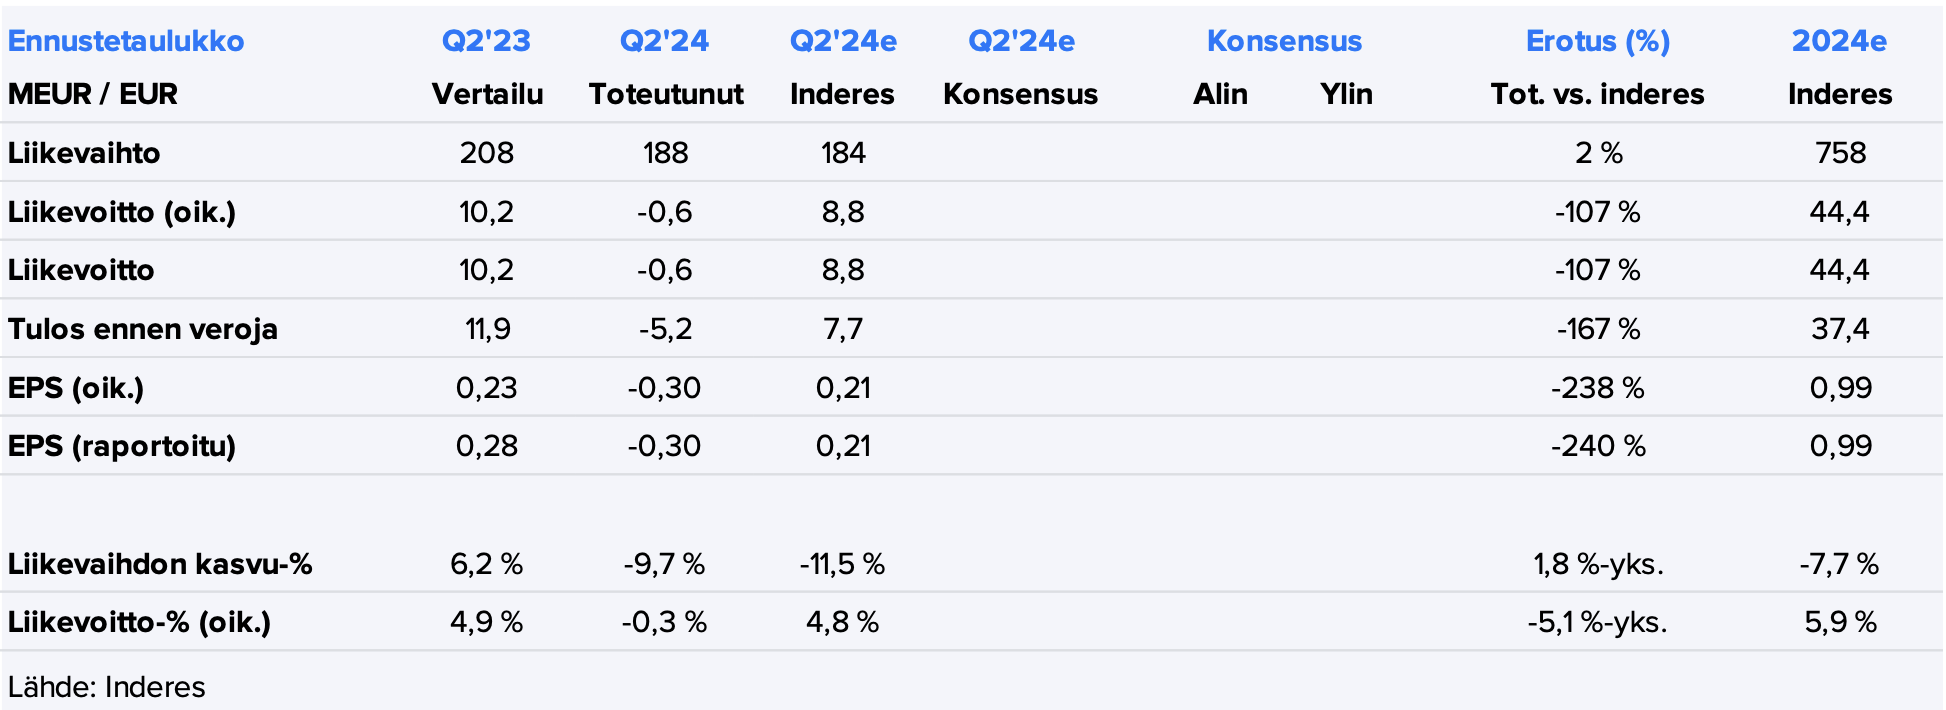Click the 2024e column header

click(x=1839, y=41)
